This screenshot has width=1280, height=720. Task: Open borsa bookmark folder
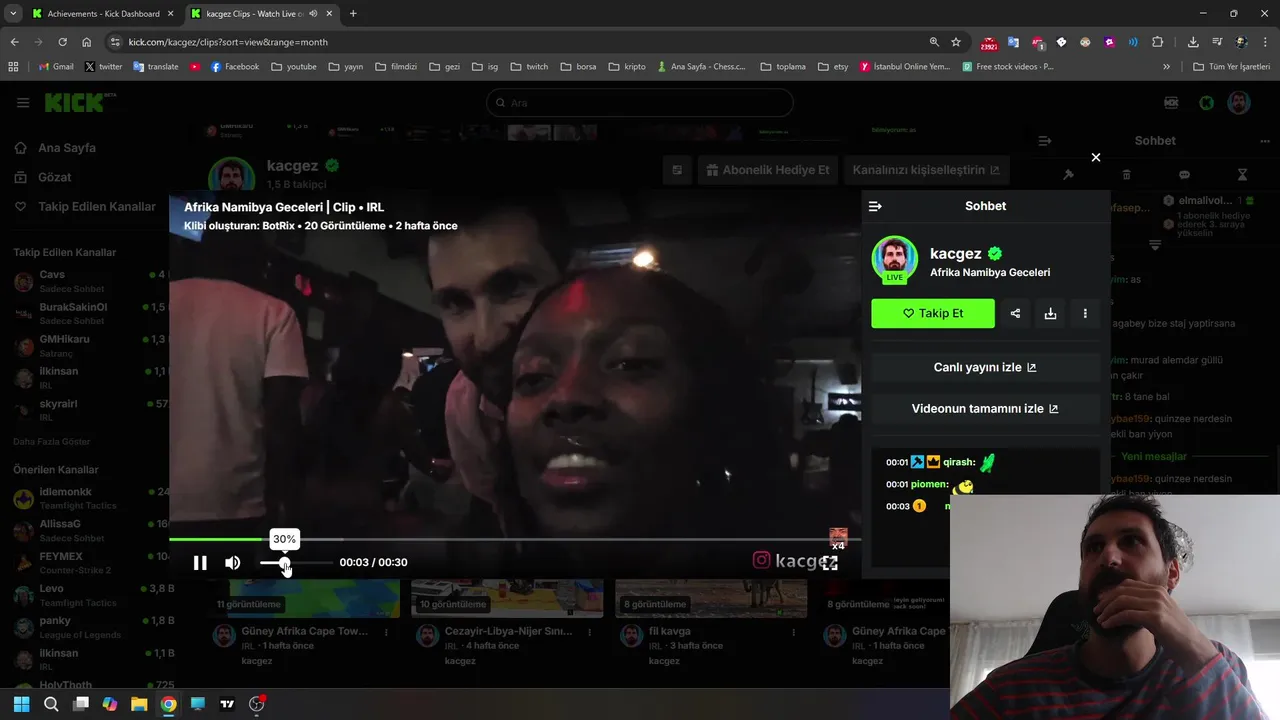(578, 67)
